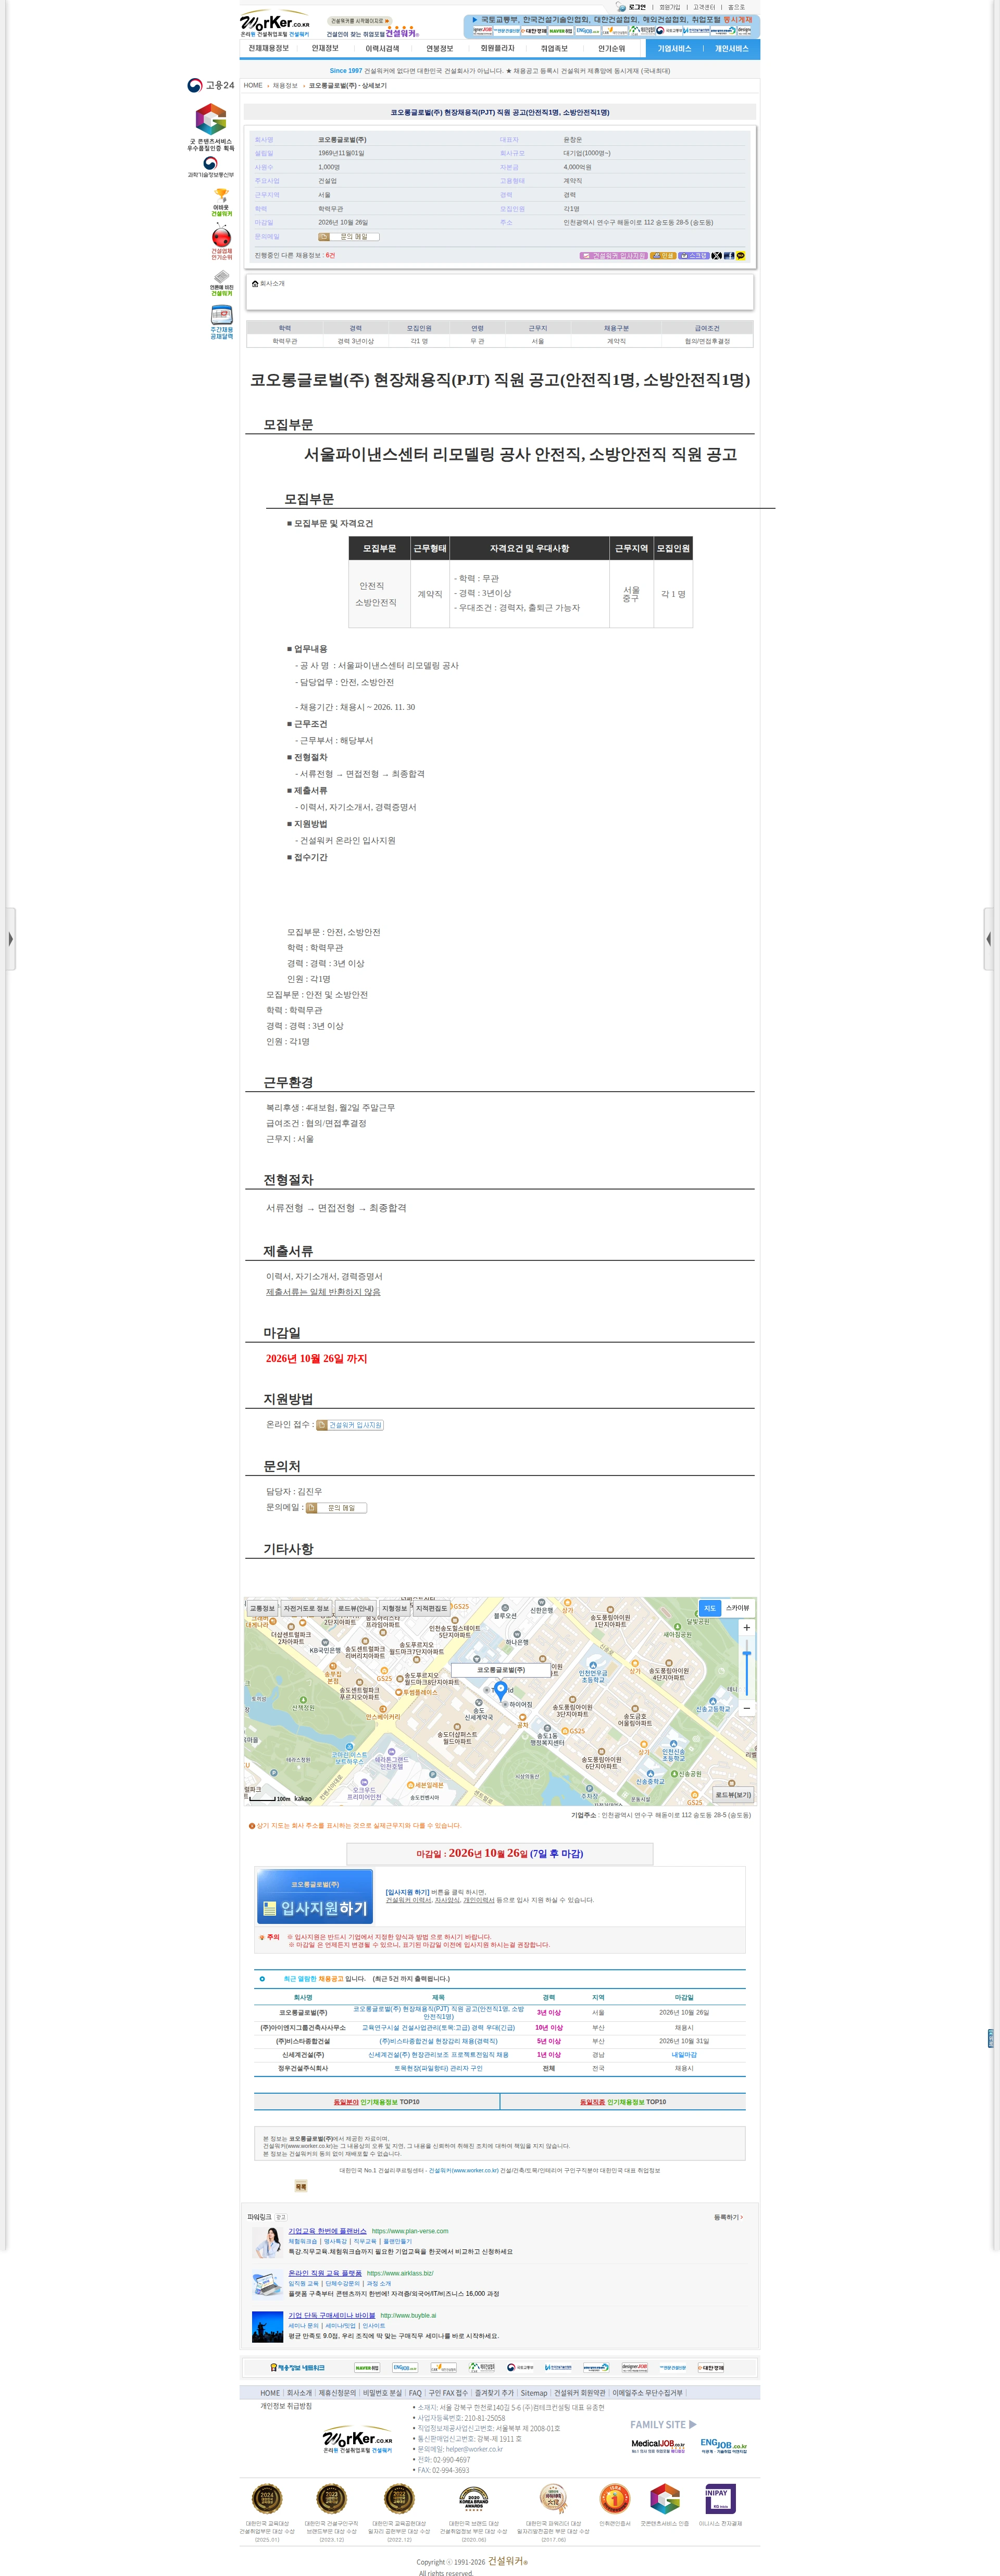The image size is (1000, 2576).
Task: Open 연봉정보 menu
Action: pos(440,48)
